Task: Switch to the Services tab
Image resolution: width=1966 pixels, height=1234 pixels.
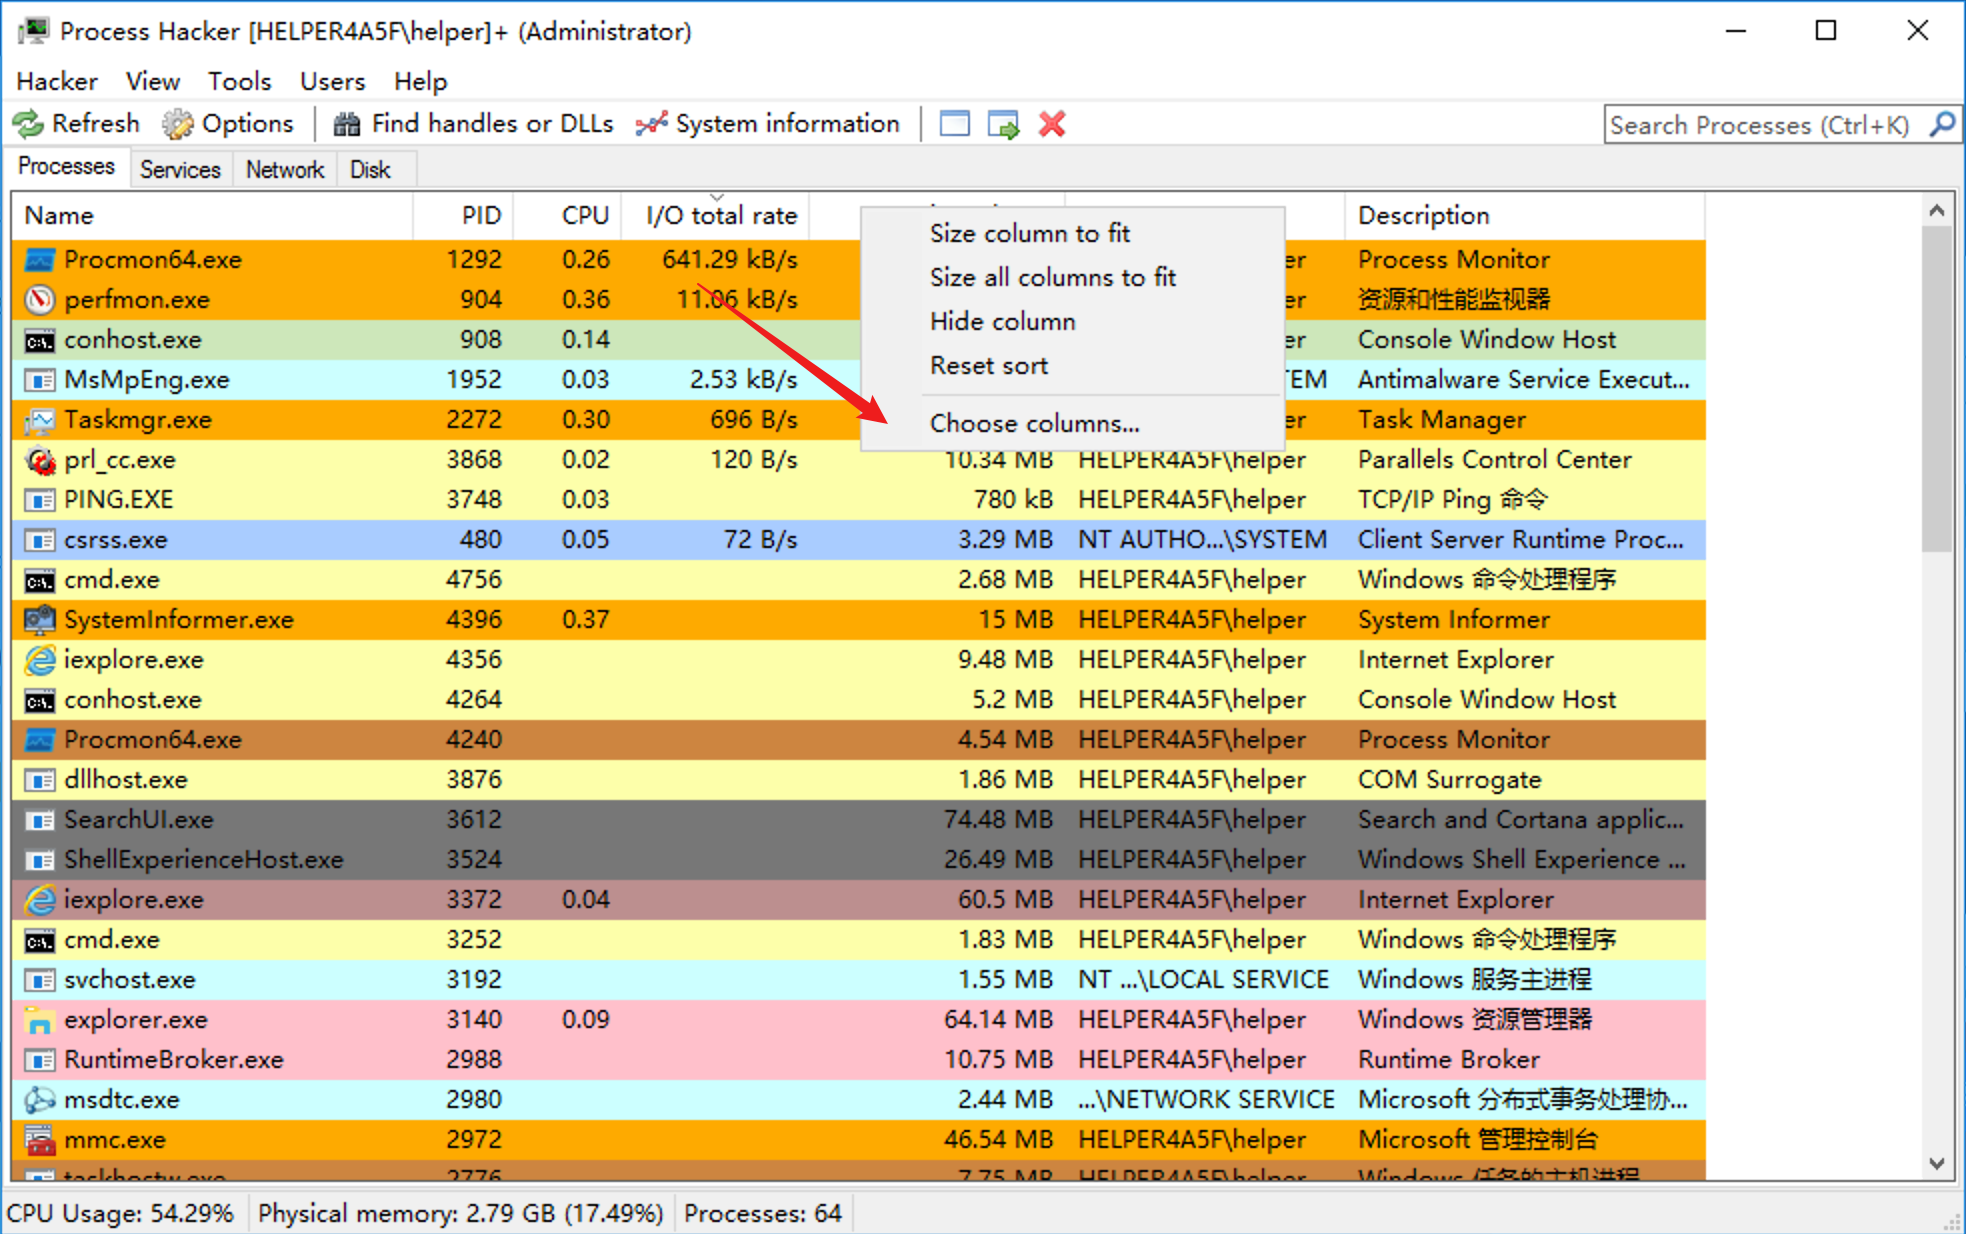Action: pyautogui.click(x=180, y=169)
